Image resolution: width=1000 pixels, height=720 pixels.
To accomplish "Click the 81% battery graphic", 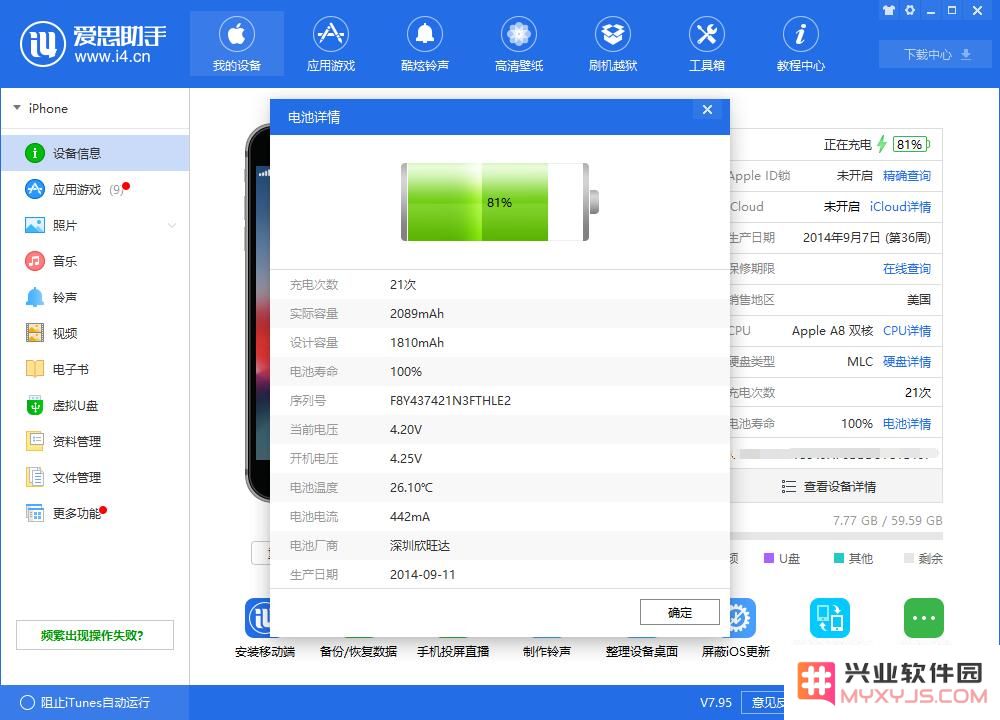I will click(500, 202).
